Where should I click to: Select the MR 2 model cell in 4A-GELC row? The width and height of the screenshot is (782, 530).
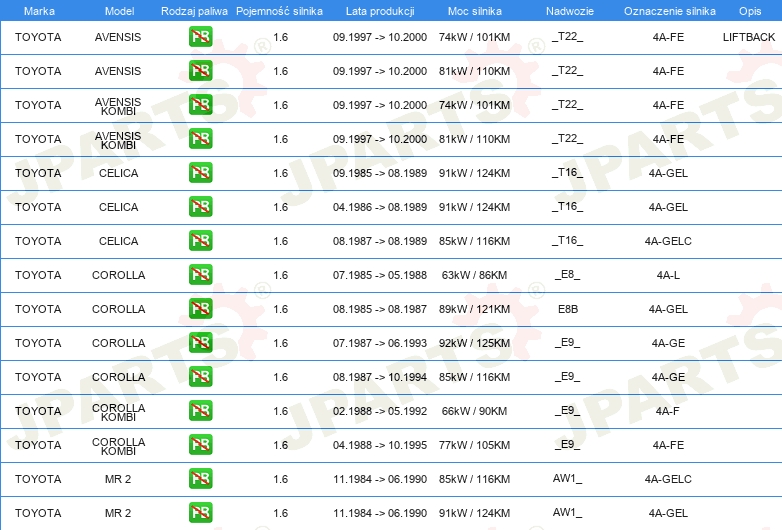point(118,479)
